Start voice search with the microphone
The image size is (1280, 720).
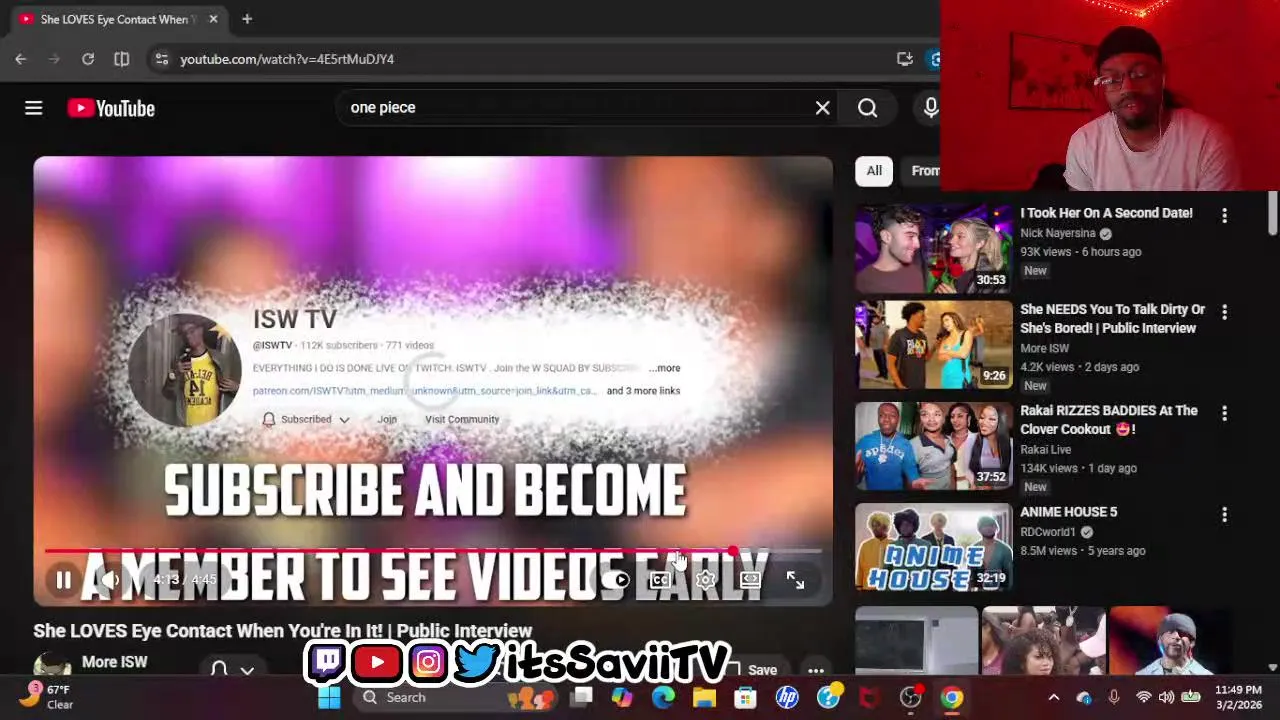click(x=930, y=108)
